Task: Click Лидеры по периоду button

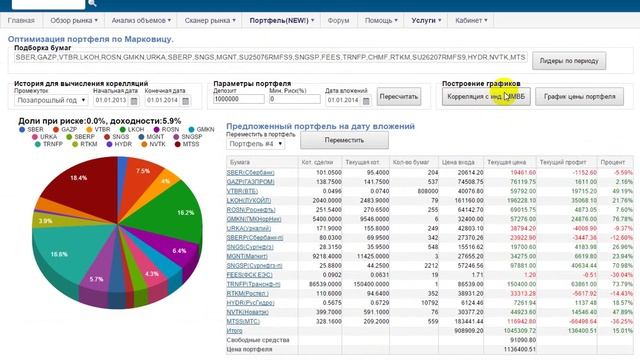Action: click(569, 61)
